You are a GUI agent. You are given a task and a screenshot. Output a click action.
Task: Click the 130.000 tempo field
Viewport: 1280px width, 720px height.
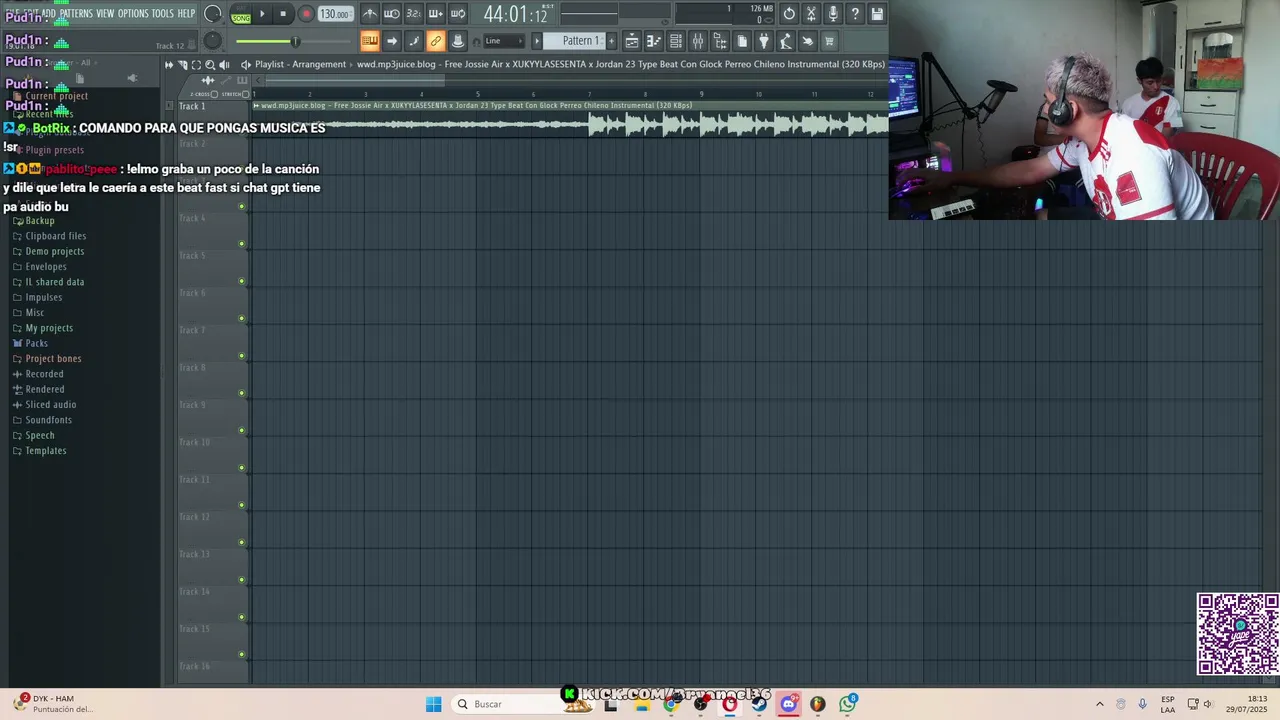click(x=334, y=14)
